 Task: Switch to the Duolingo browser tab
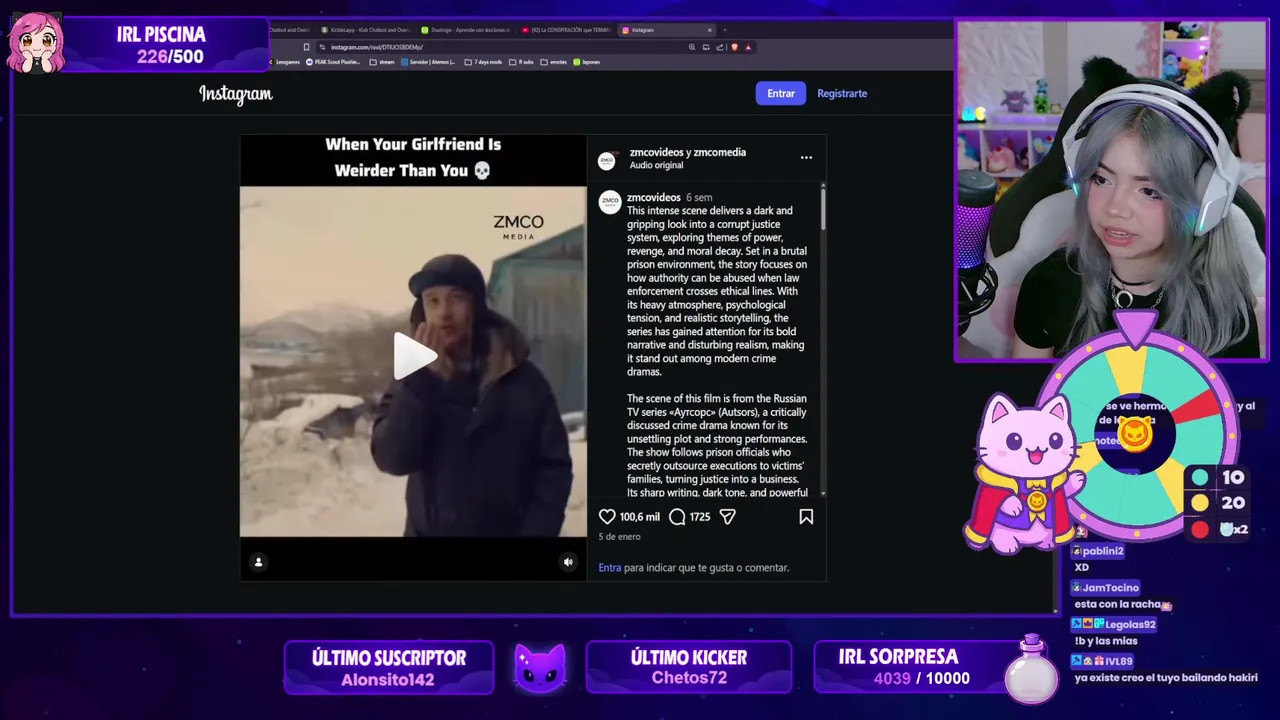click(x=467, y=30)
